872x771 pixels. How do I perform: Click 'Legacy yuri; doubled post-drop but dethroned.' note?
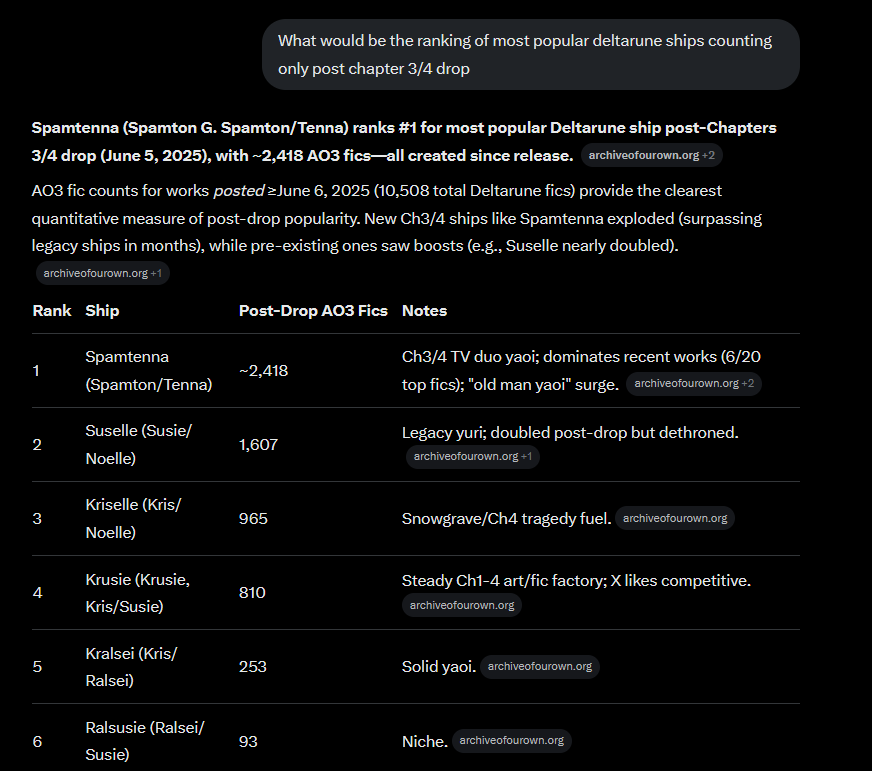tap(570, 432)
